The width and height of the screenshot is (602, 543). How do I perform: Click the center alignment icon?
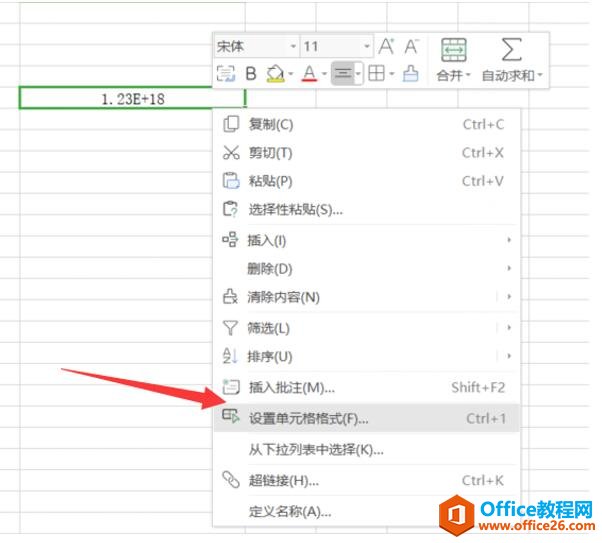coord(343,73)
